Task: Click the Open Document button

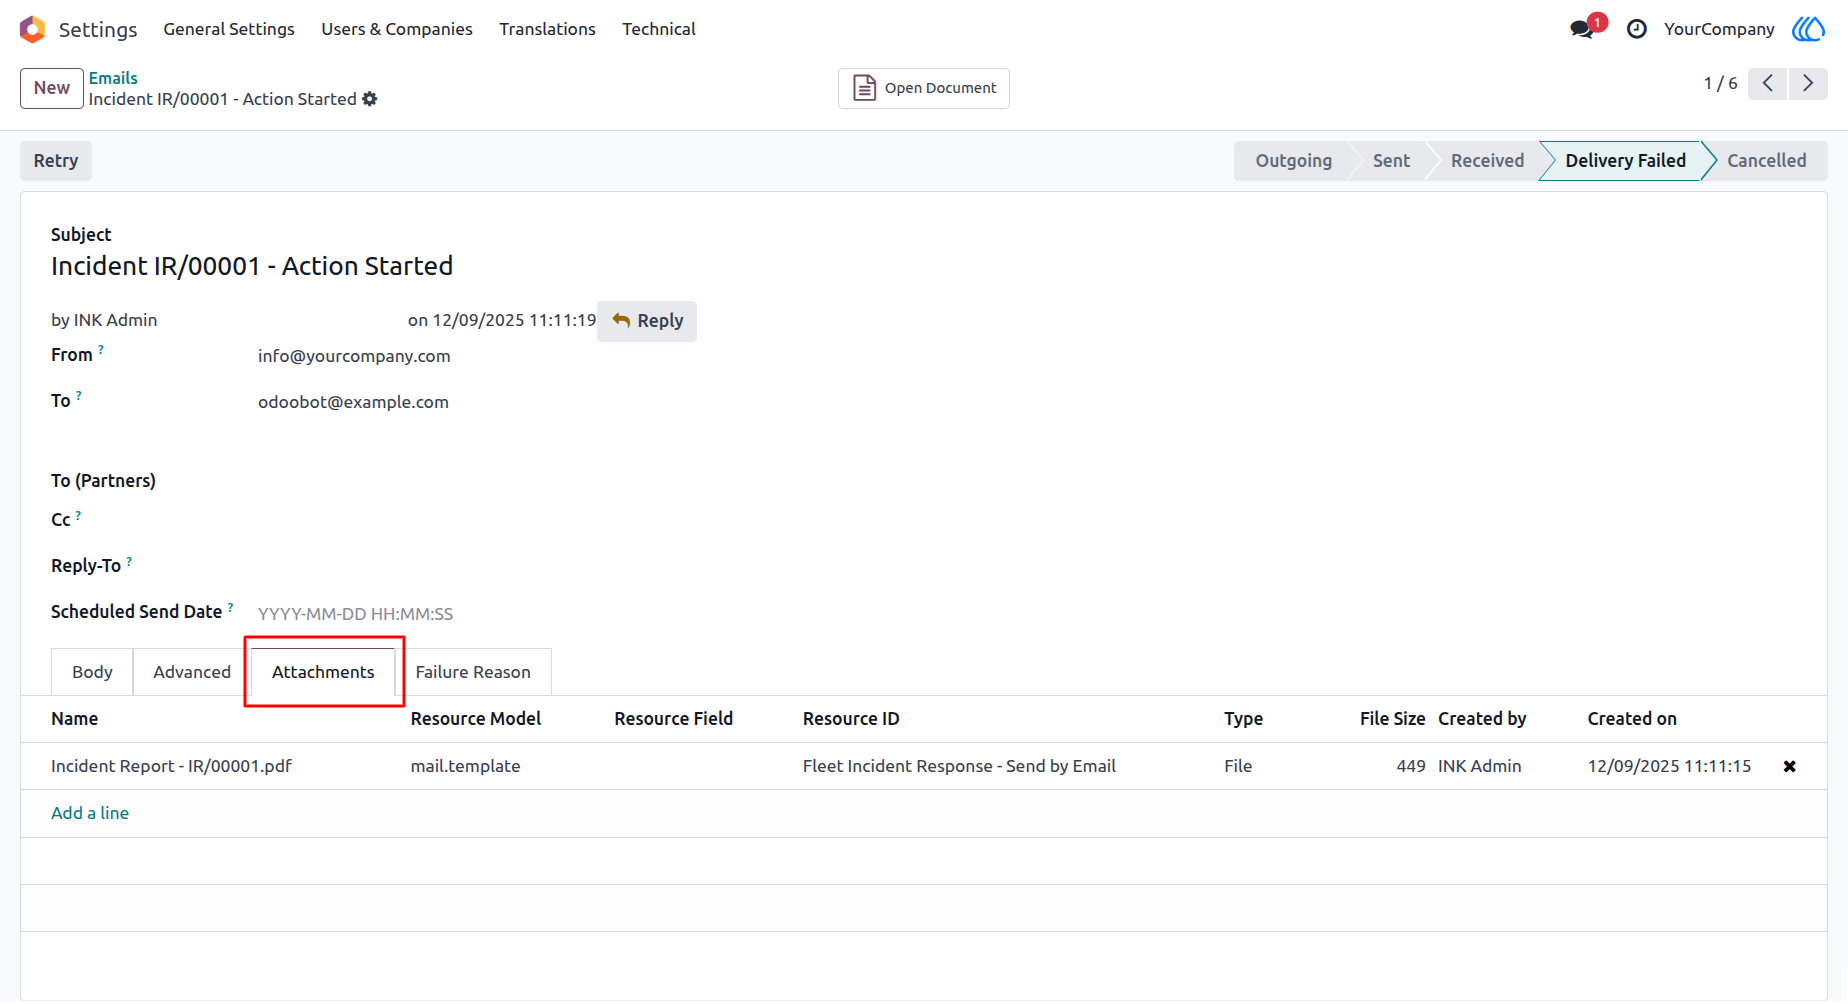Action: click(x=924, y=88)
